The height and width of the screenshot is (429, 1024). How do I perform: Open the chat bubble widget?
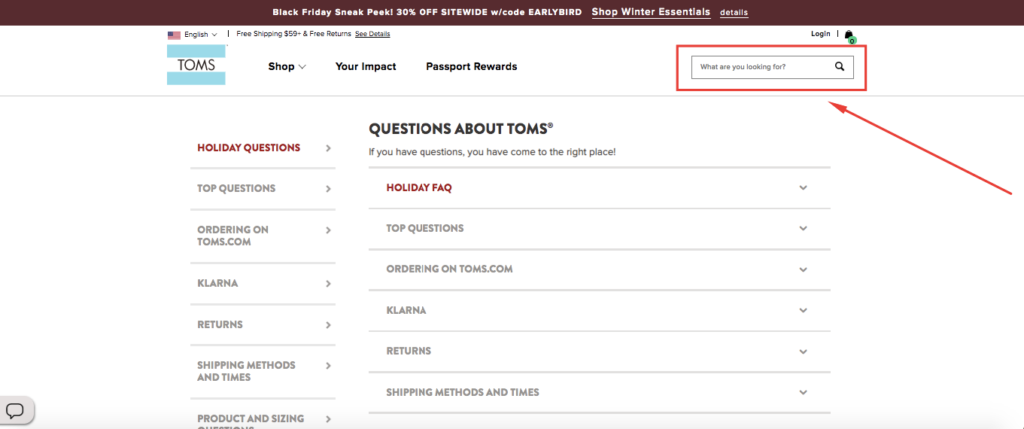pyautogui.click(x=16, y=411)
